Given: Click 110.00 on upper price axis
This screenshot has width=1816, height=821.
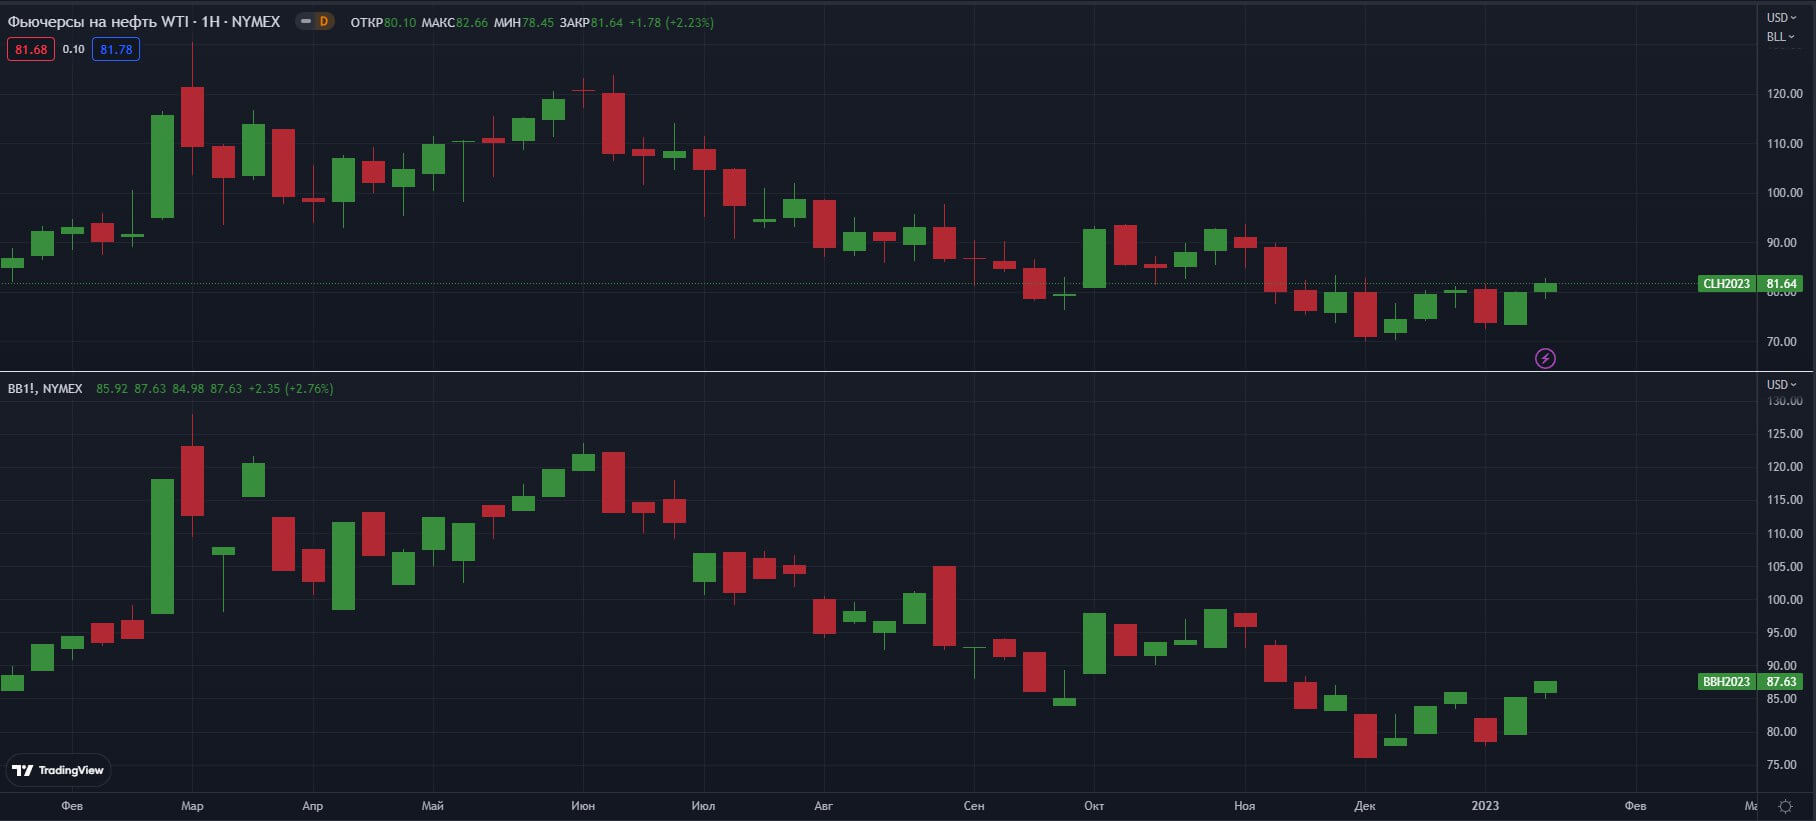Looking at the screenshot, I should tap(1784, 144).
